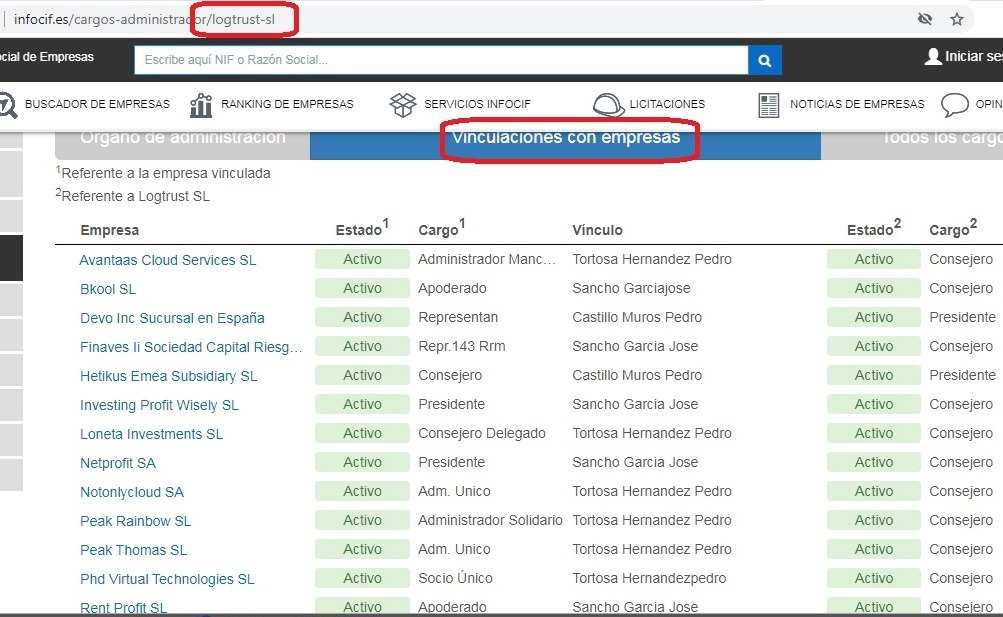
Task: Open Netprofit SA company link
Action: (x=118, y=463)
